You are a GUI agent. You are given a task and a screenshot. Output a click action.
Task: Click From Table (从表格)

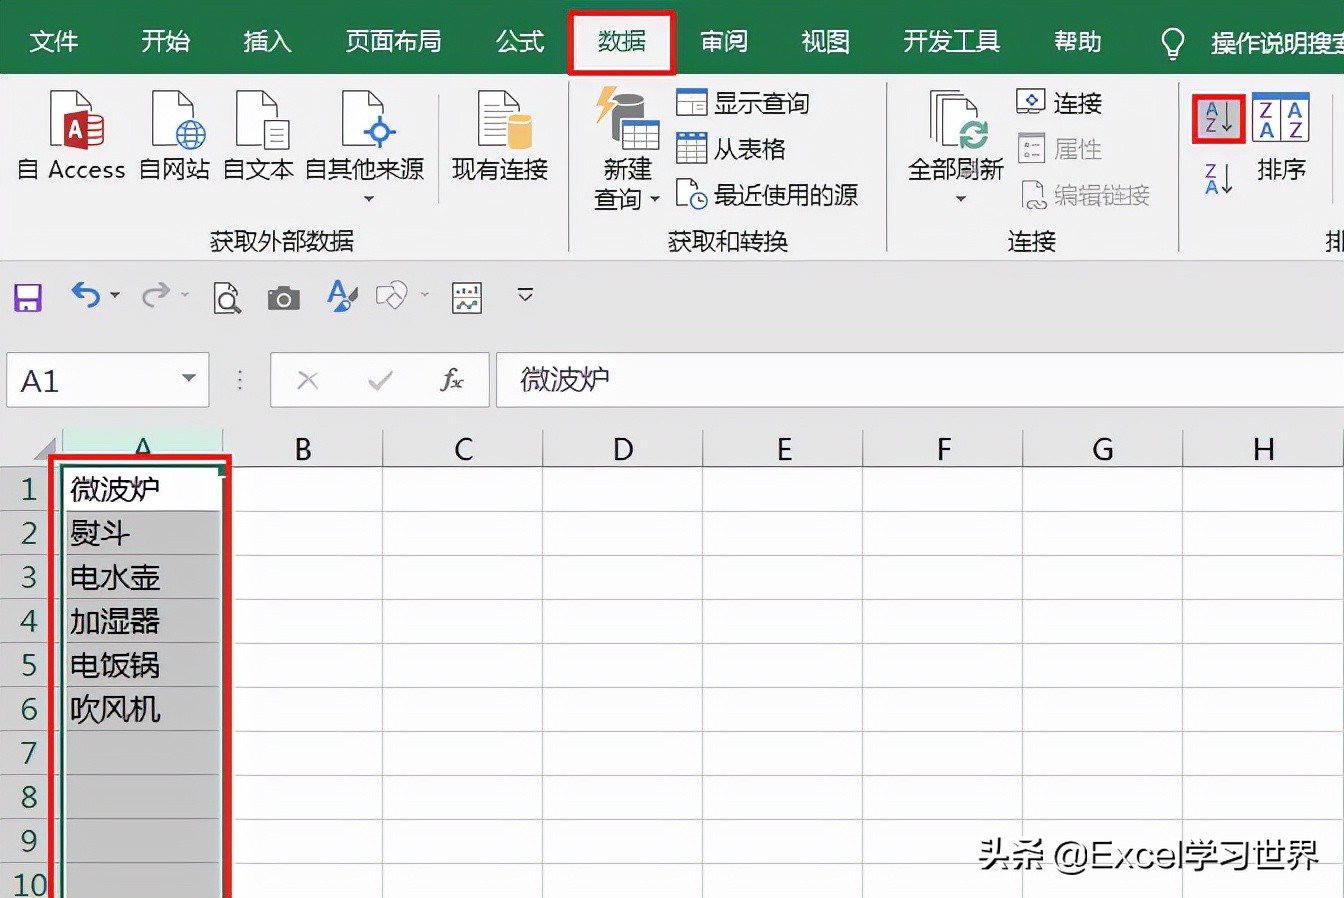coord(731,149)
